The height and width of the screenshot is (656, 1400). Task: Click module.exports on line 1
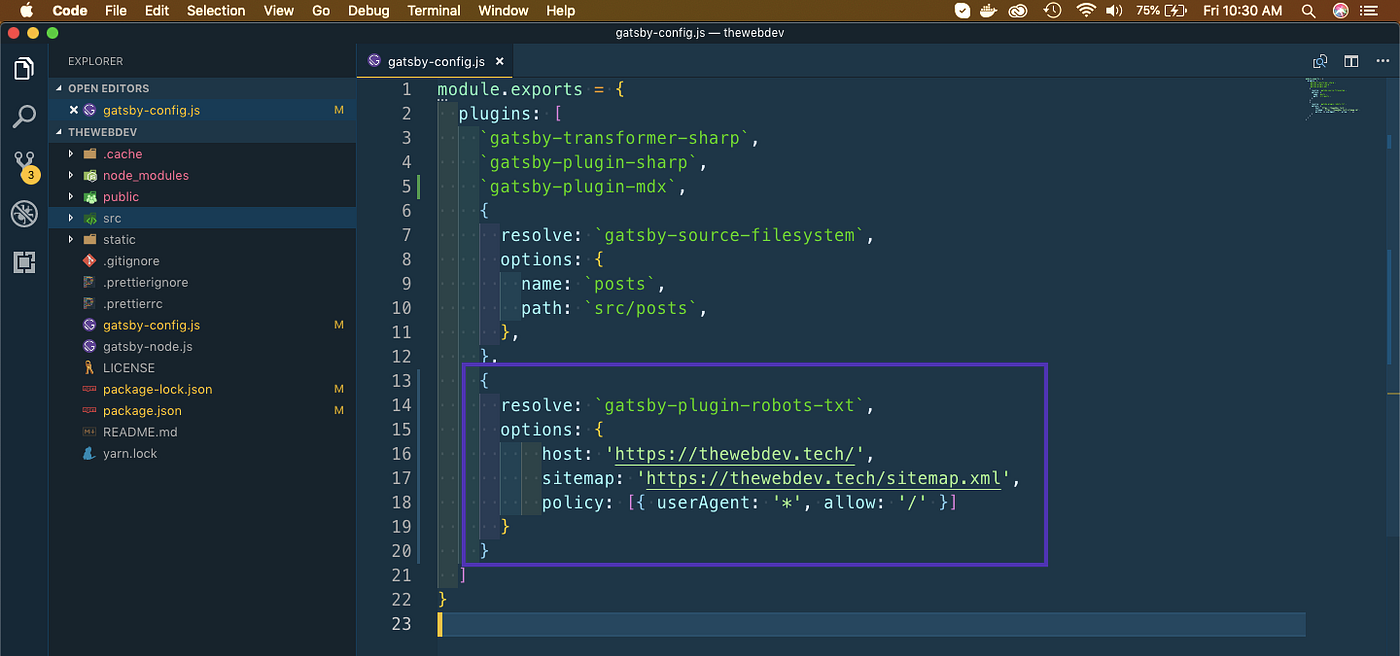point(509,89)
